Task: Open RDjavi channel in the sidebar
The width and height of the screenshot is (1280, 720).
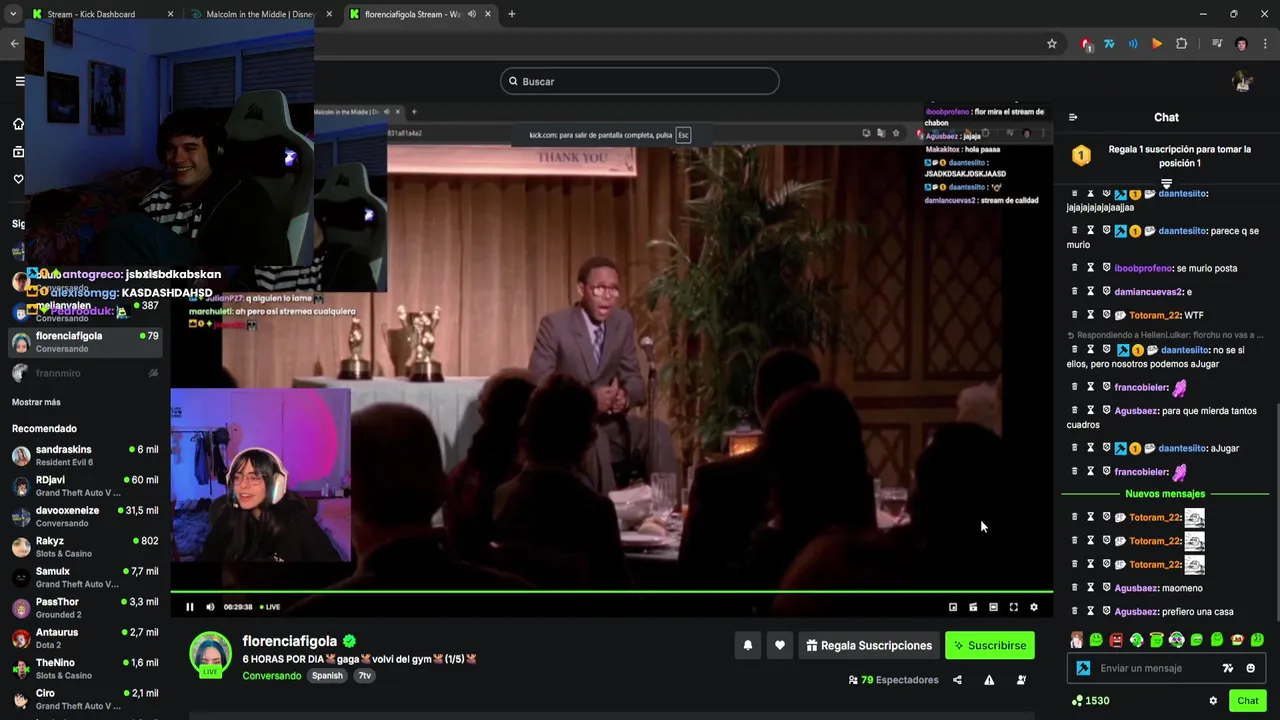Action: click(x=85, y=486)
